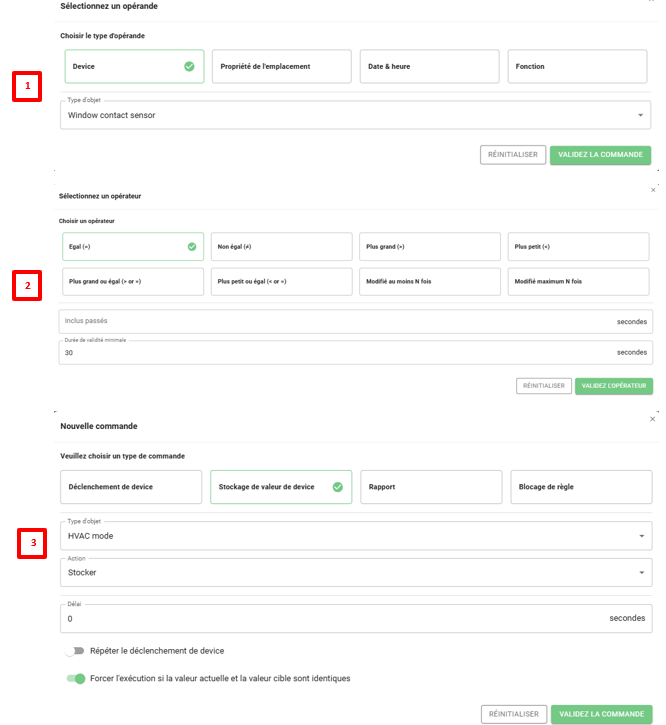Click the green checkmark on Device card
The image size is (666, 725).
[x=189, y=67]
